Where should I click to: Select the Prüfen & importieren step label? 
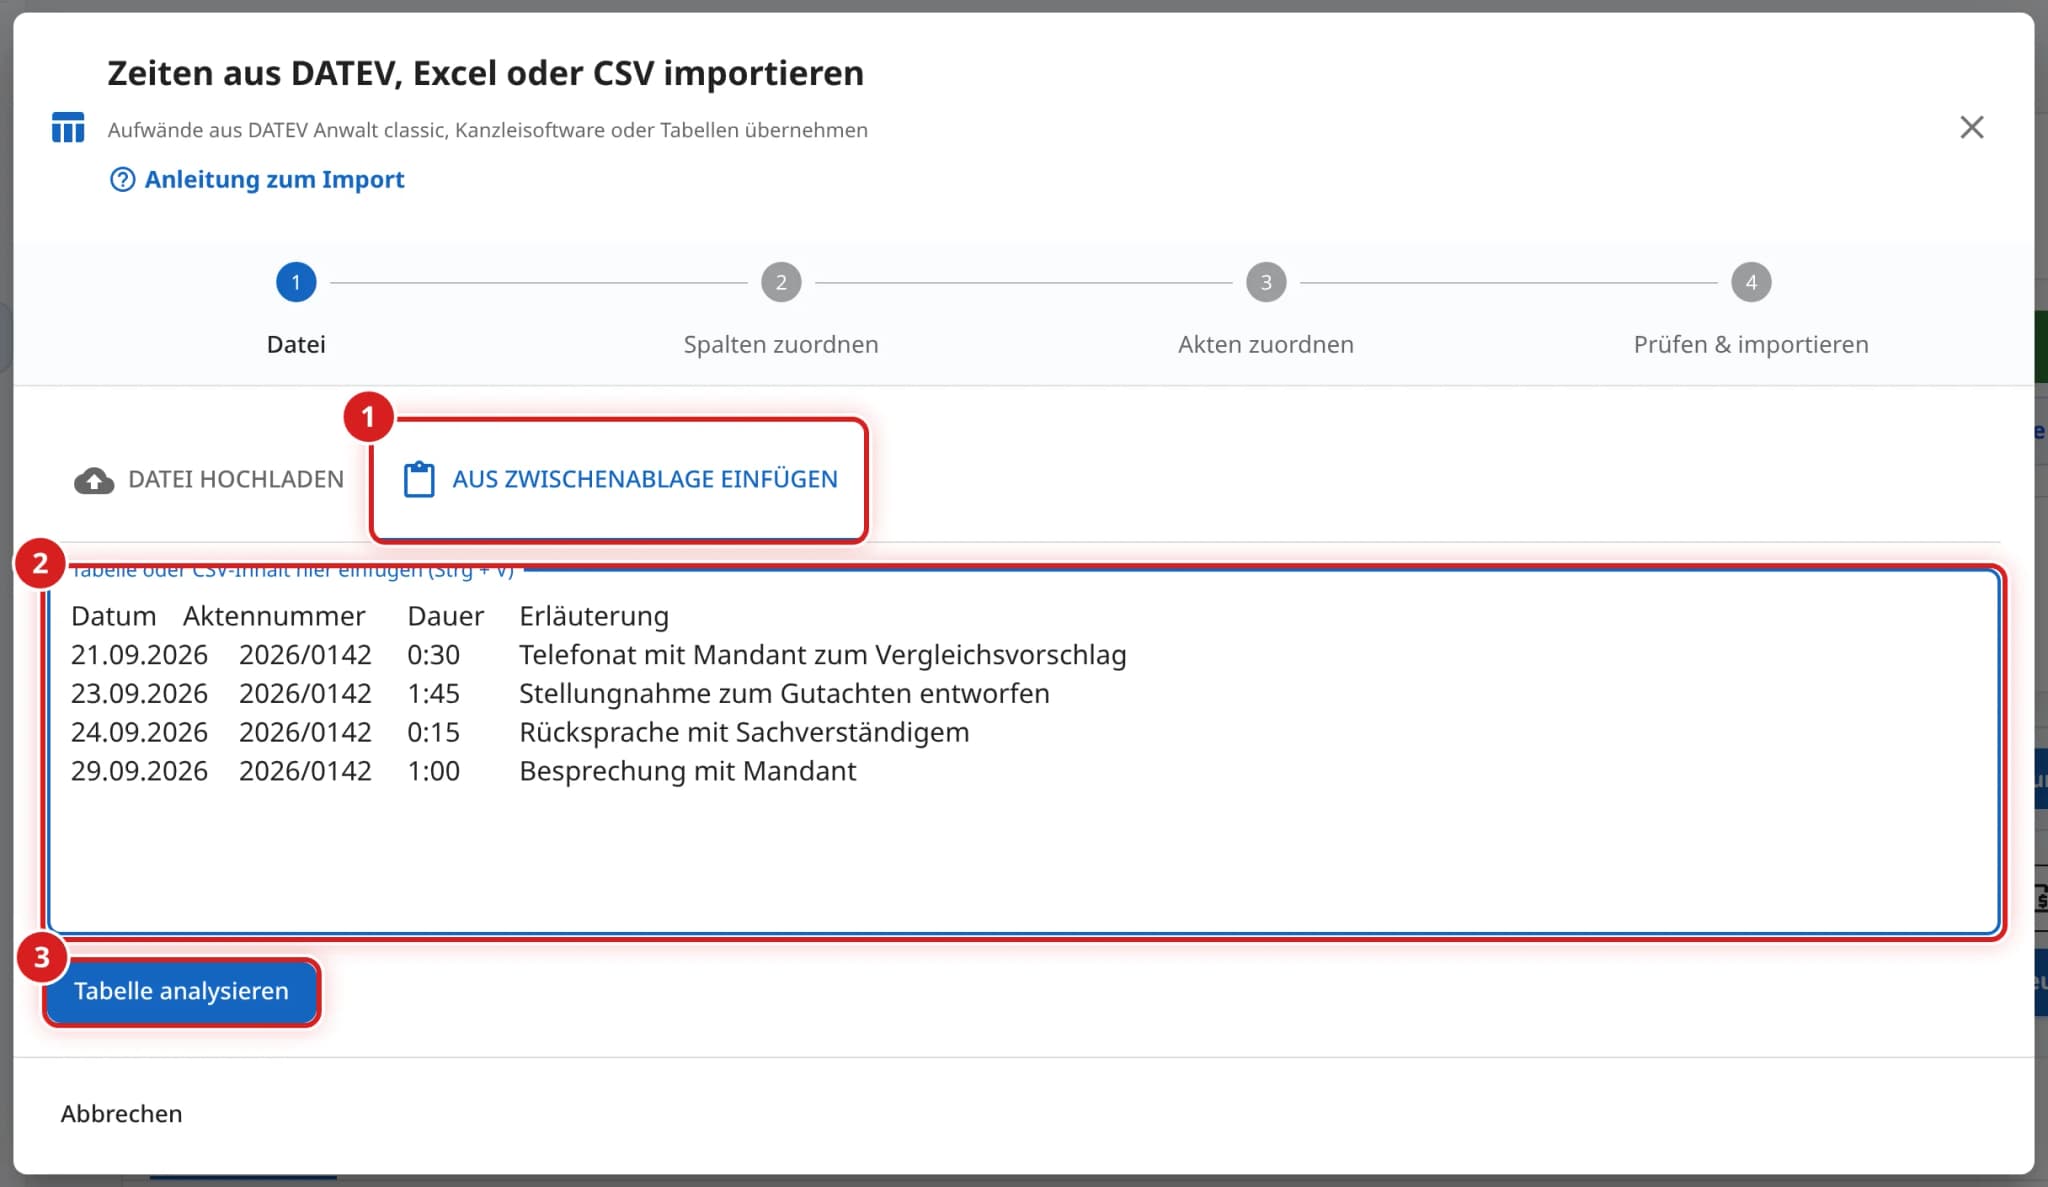pos(1751,344)
